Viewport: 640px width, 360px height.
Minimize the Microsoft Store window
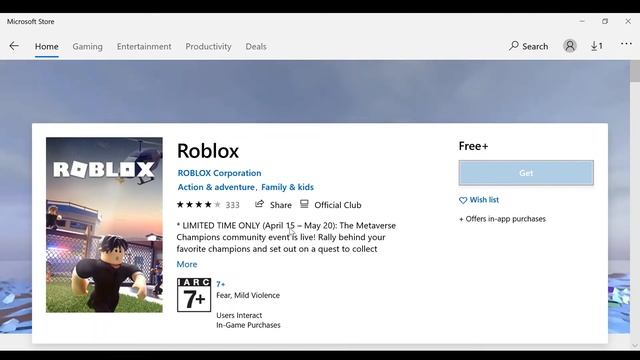coord(582,21)
